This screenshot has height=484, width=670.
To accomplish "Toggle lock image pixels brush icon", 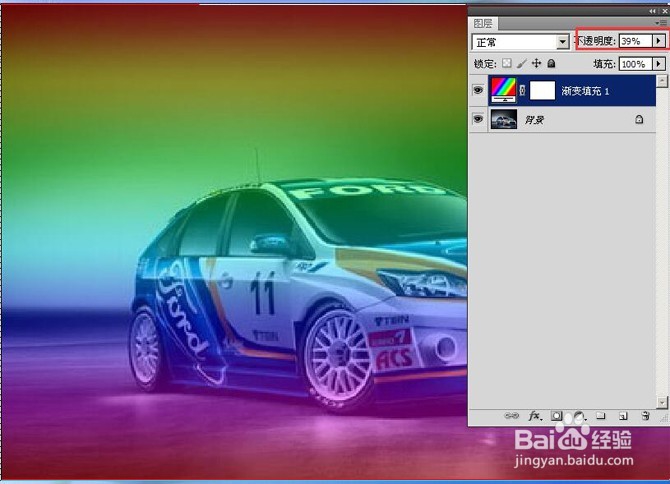I will [522, 64].
